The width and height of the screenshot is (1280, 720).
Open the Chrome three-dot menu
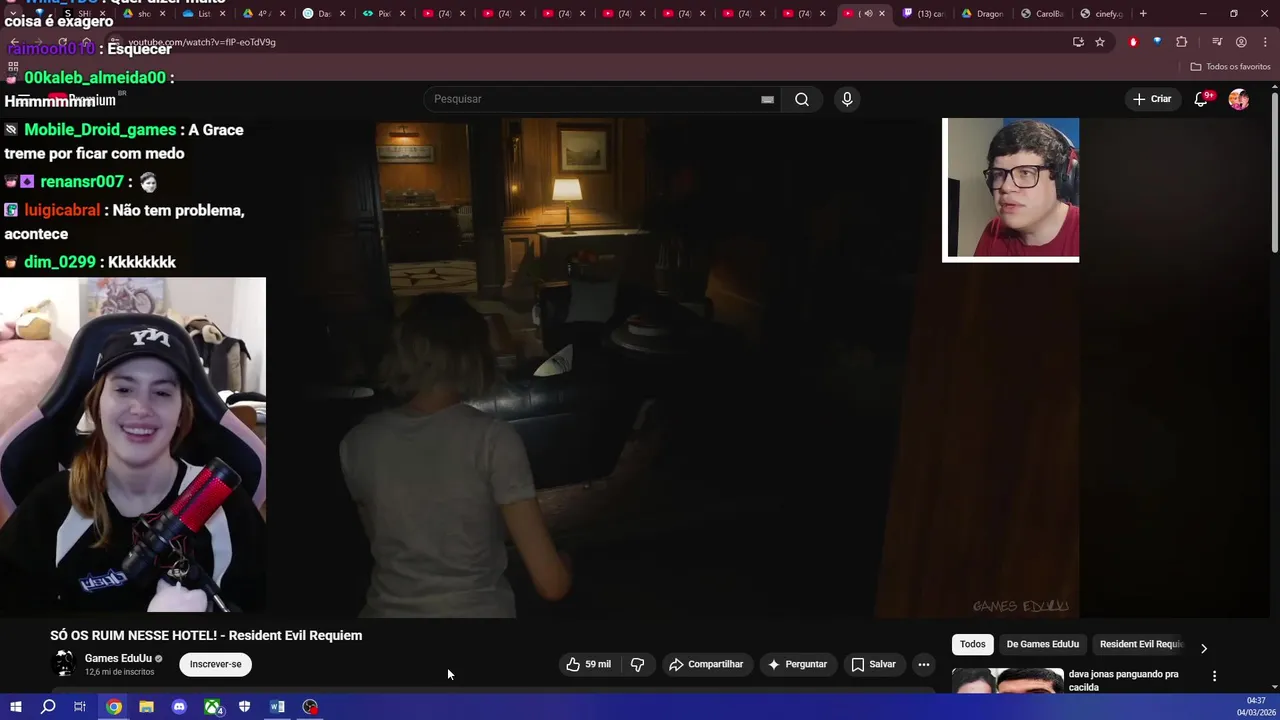click(x=1264, y=42)
